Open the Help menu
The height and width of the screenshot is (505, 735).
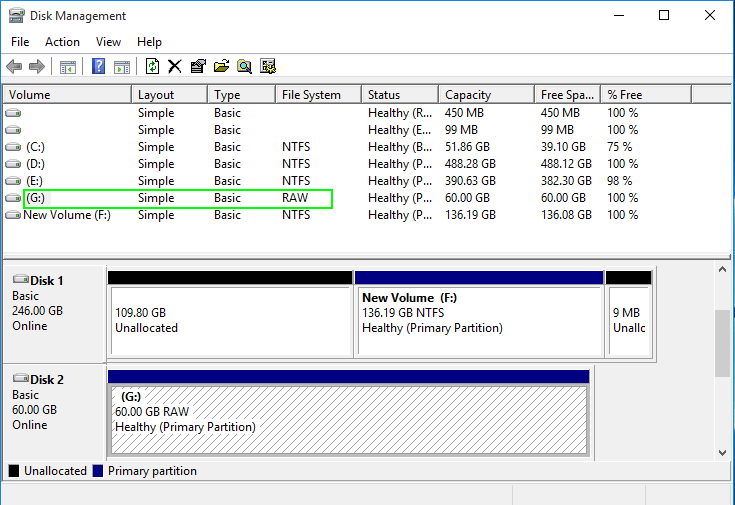[149, 42]
